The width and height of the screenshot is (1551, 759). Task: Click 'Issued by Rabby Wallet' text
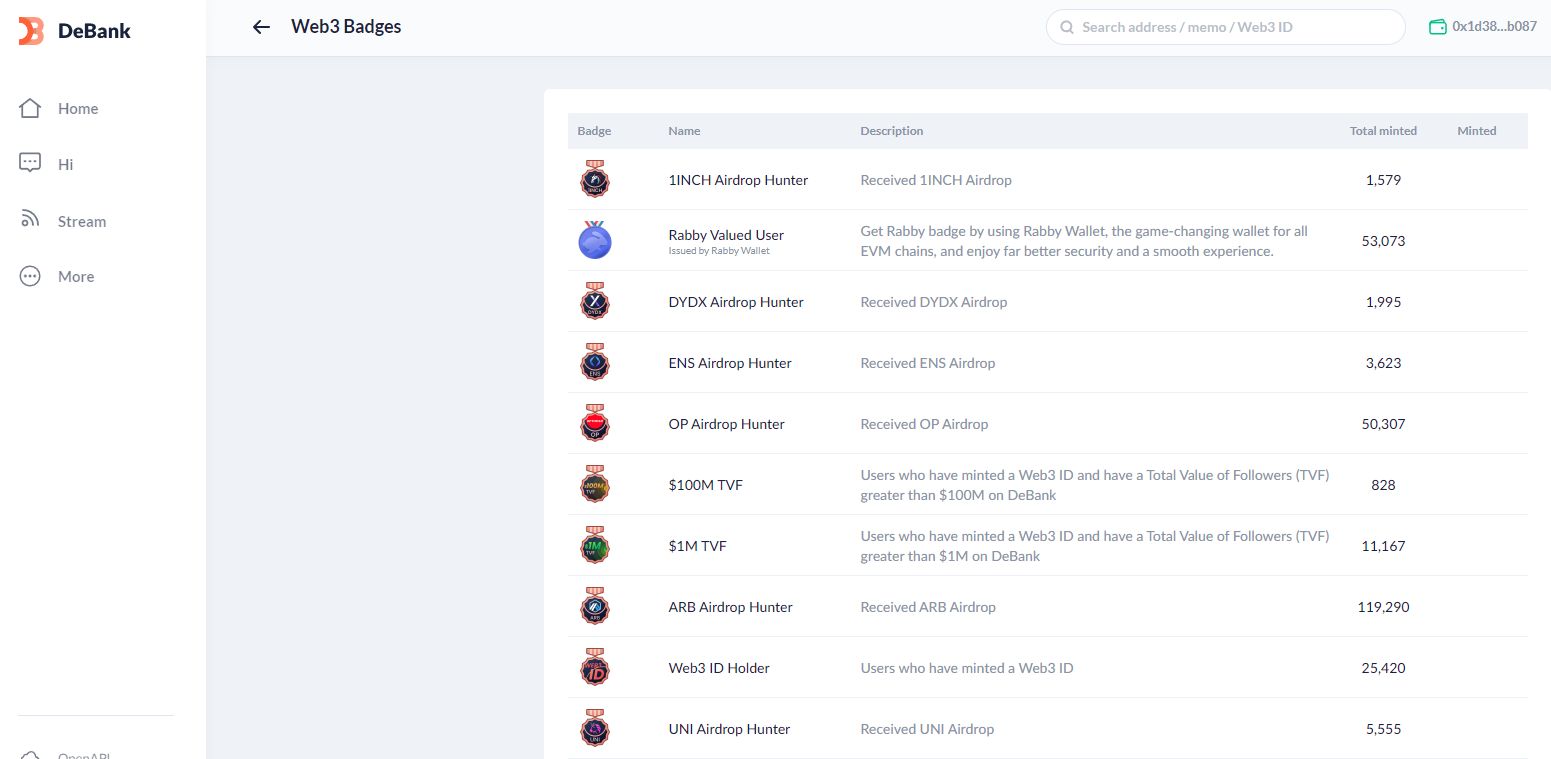(719, 251)
